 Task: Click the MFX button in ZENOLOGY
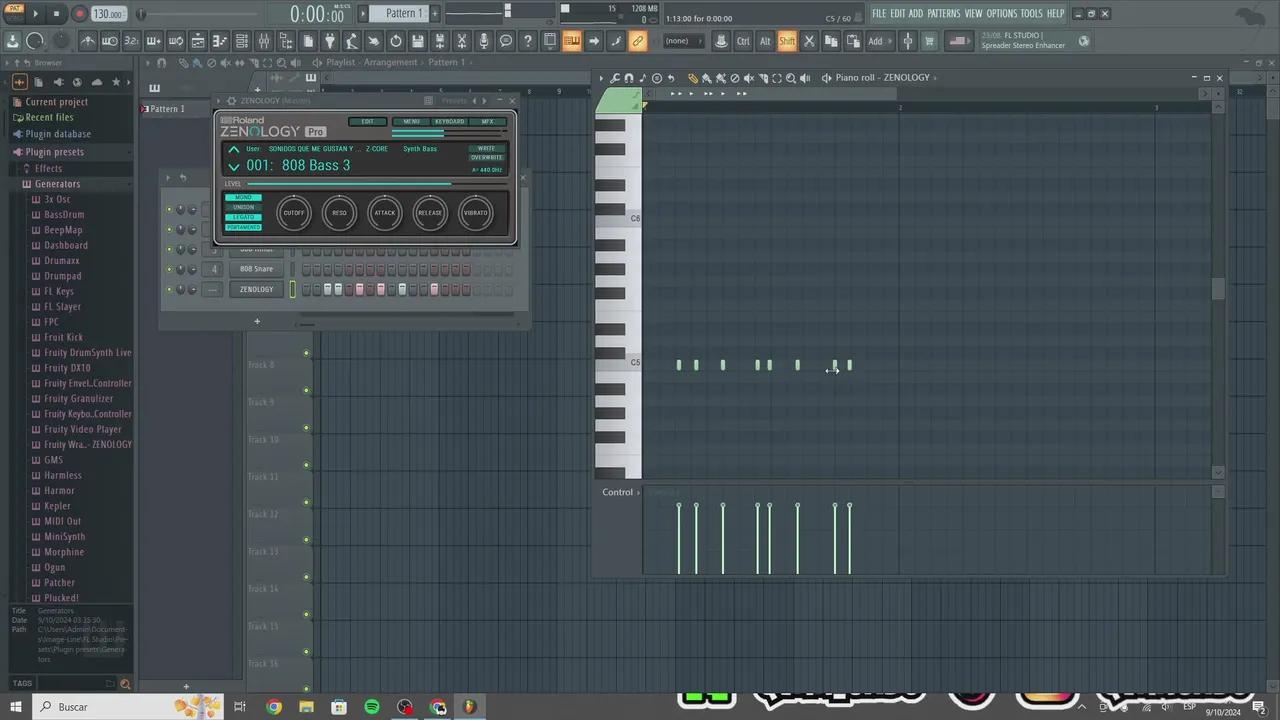(x=488, y=122)
